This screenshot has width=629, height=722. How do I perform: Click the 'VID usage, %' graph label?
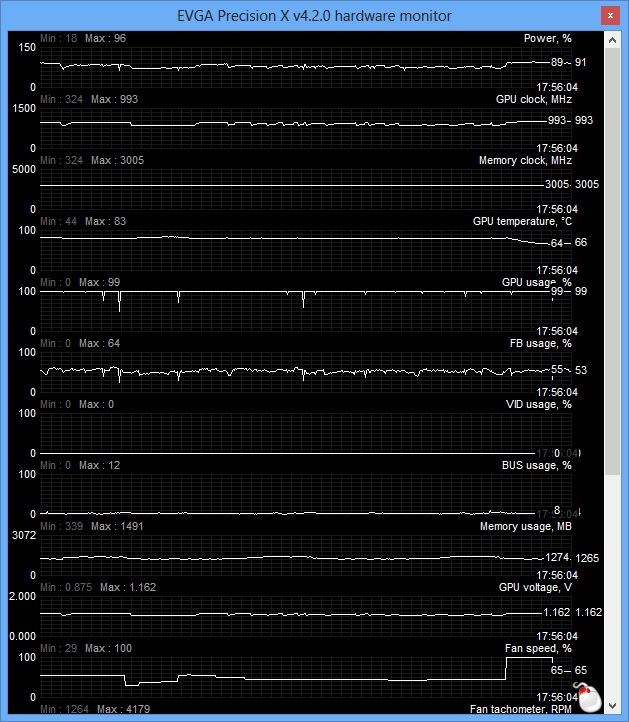[539, 404]
